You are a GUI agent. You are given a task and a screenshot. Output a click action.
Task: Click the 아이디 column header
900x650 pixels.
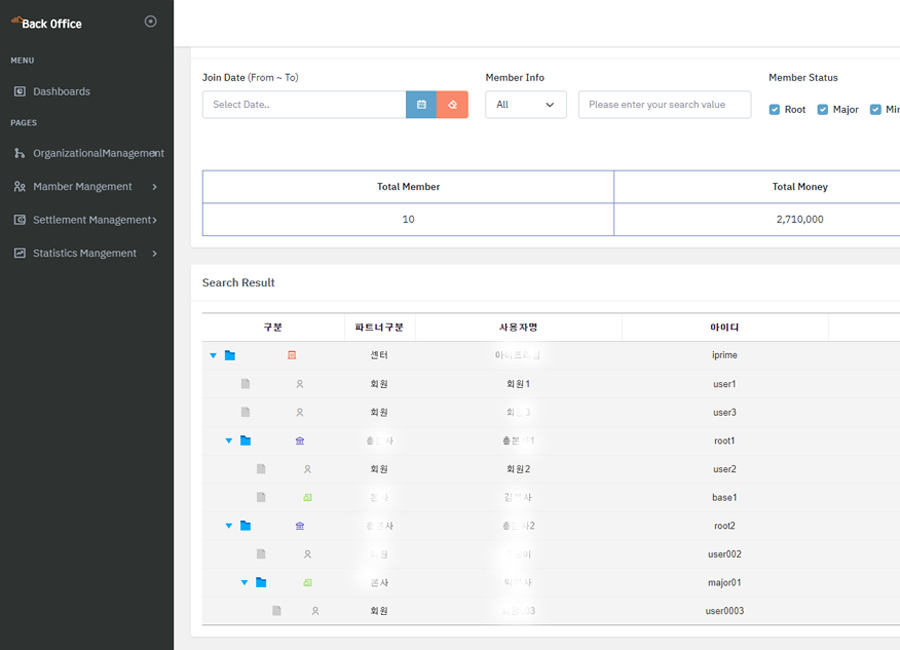(x=724, y=327)
